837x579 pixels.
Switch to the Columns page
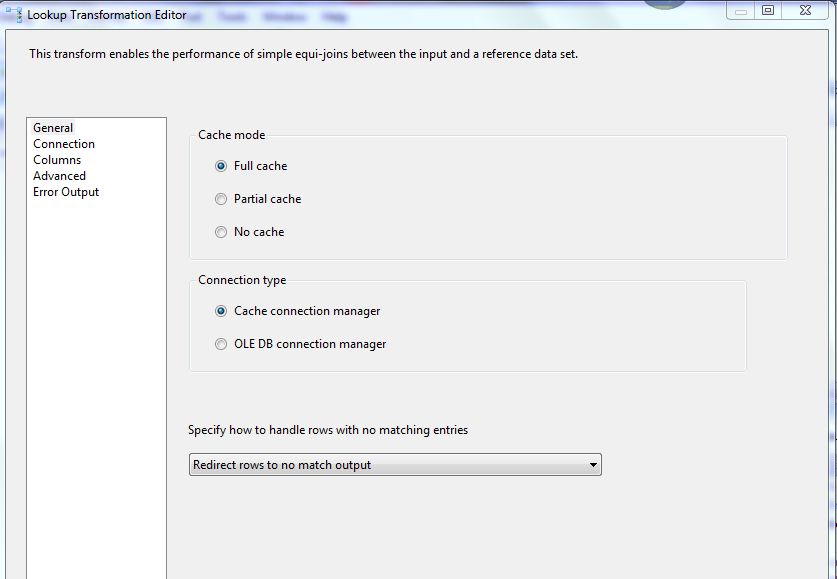point(57,160)
